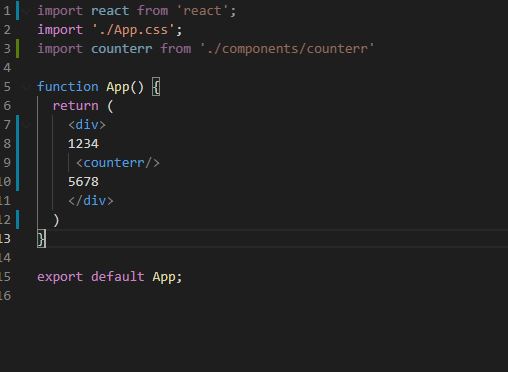Click the highlighted opening curly brace on line 5
The image size is (508, 372).
(156, 87)
